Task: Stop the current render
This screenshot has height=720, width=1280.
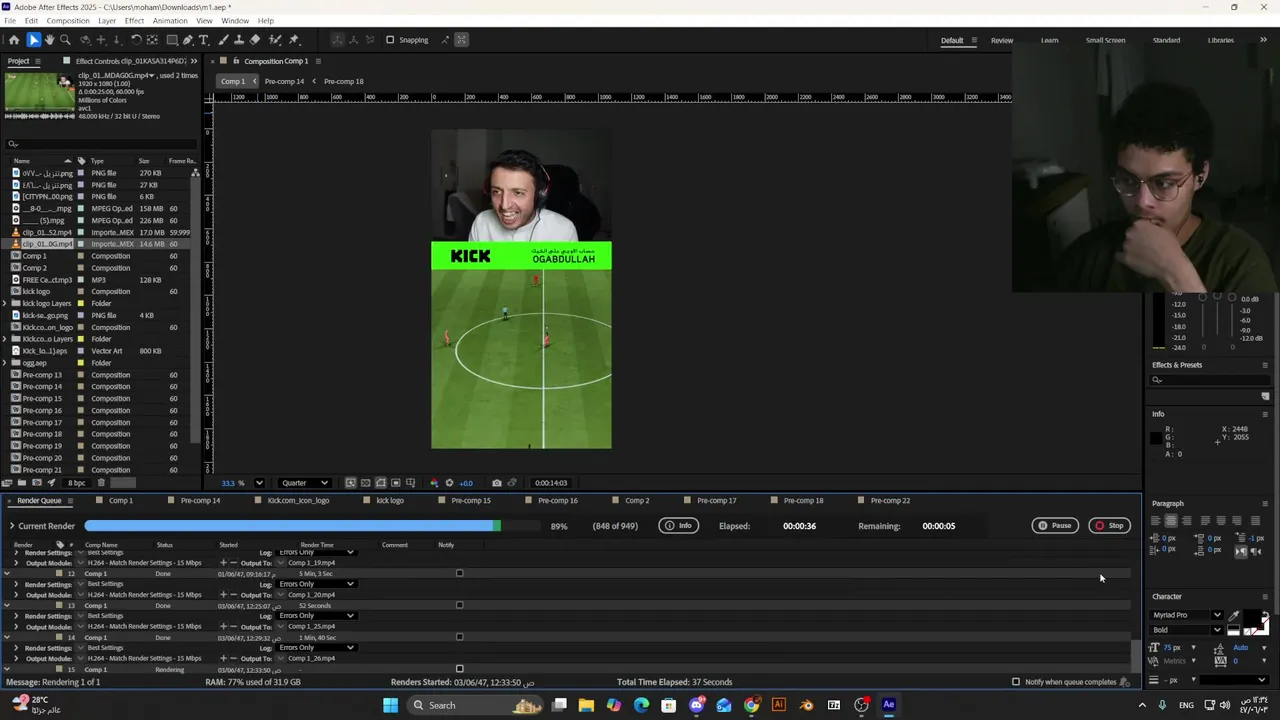Action: pos(1109,526)
